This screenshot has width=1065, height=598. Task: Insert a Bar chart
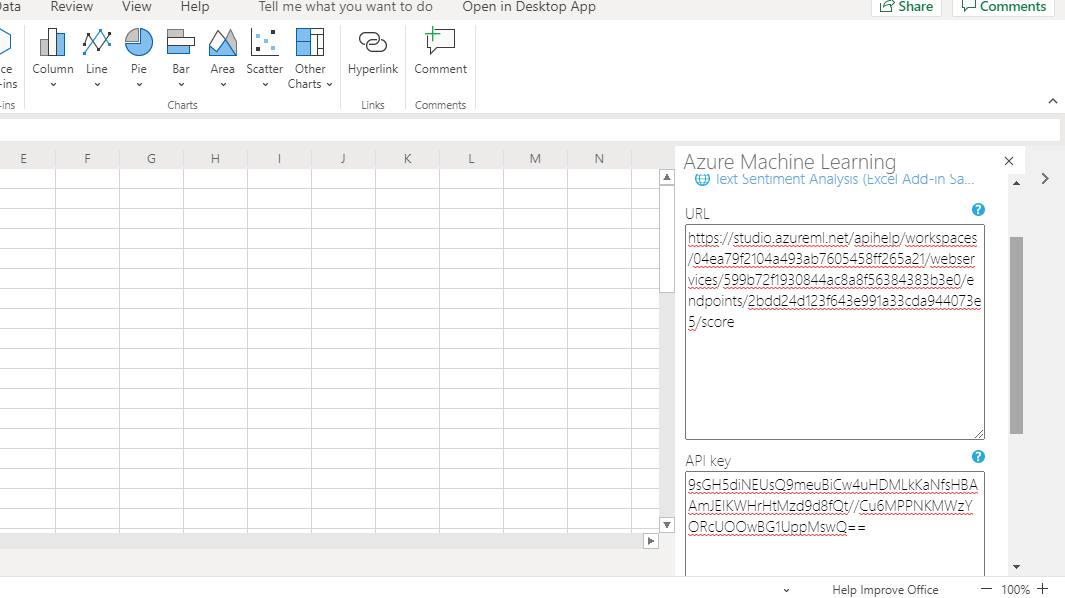click(181, 58)
